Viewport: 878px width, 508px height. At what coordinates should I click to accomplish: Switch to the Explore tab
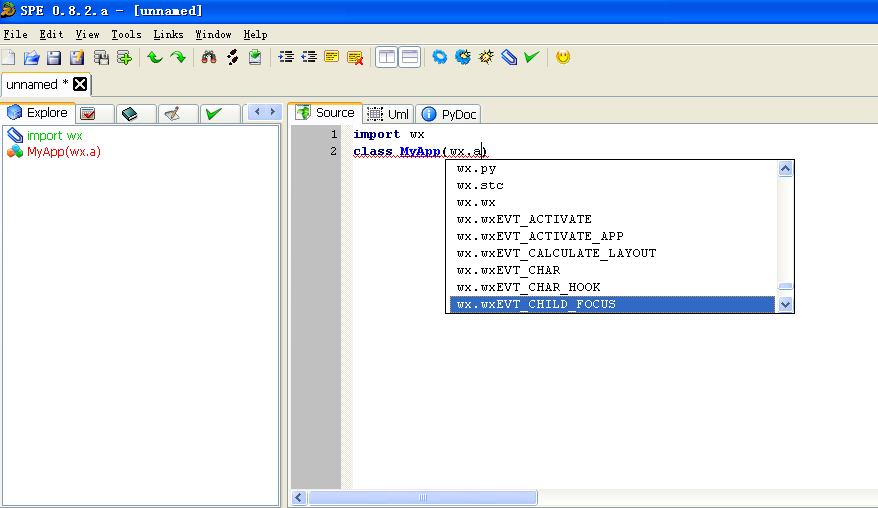[38, 113]
